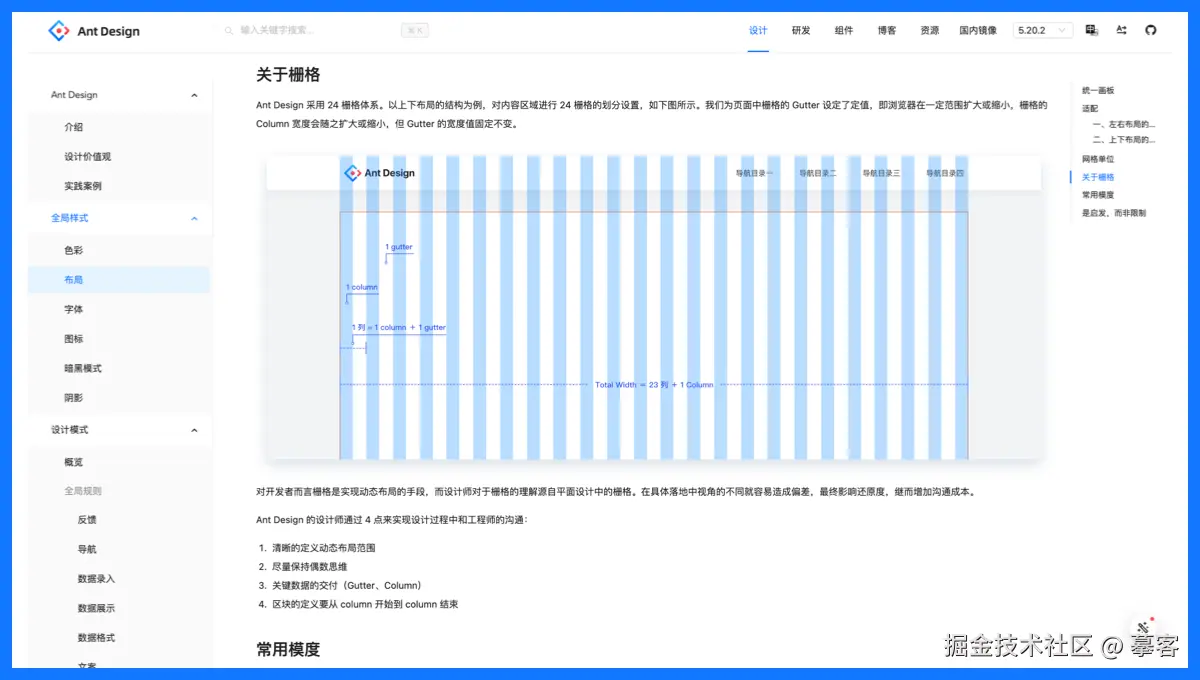Image resolution: width=1200 pixels, height=680 pixels.
Task: Open the 5.20.2 version dropdown
Action: tap(1042, 31)
